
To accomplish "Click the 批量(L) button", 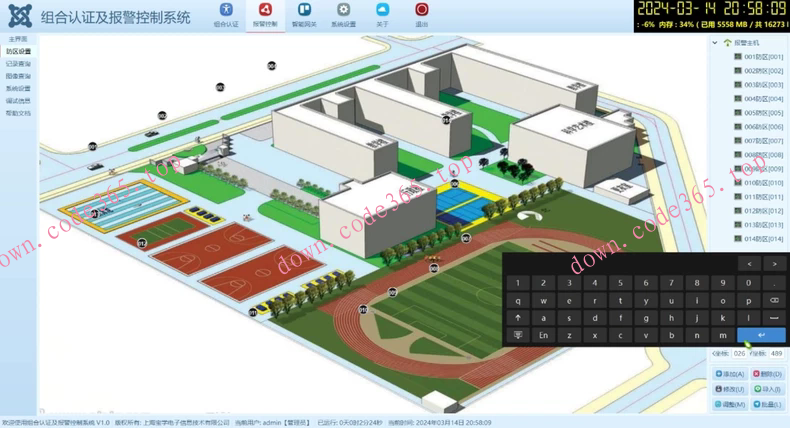I will coord(767,404).
